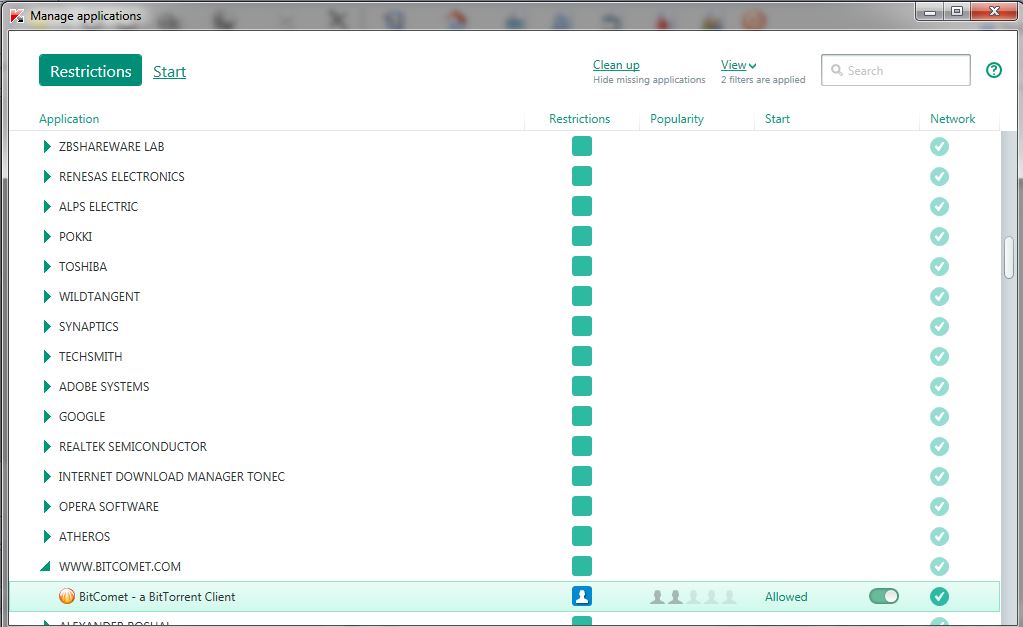Expand the RENESAS ELECTRONICS group
1023x627 pixels.
coord(47,176)
